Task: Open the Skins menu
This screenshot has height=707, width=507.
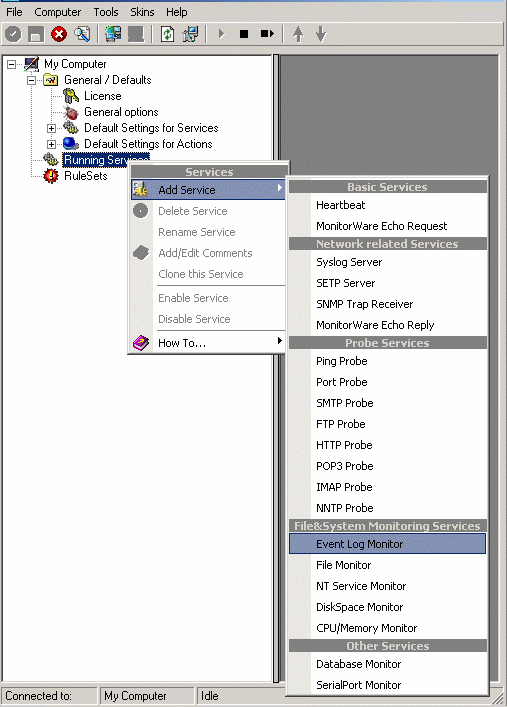Action: 142,12
